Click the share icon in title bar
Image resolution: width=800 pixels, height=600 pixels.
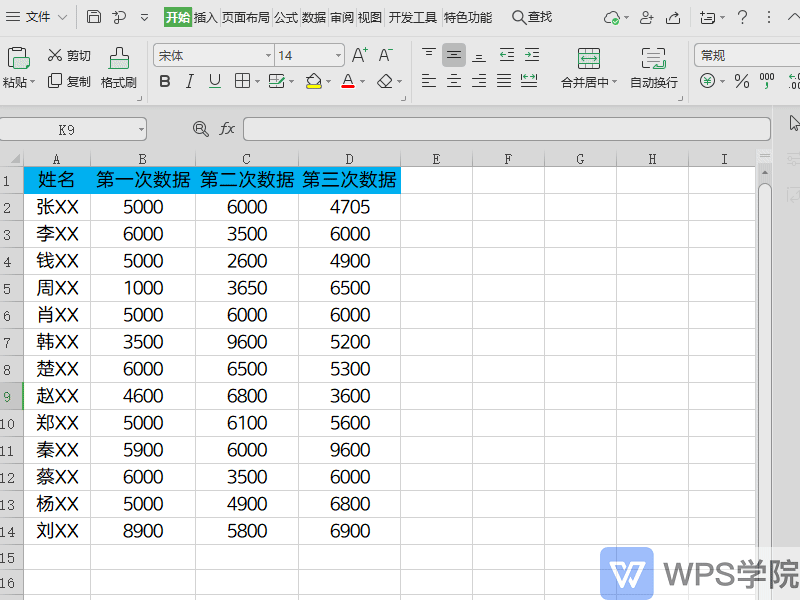click(x=673, y=17)
